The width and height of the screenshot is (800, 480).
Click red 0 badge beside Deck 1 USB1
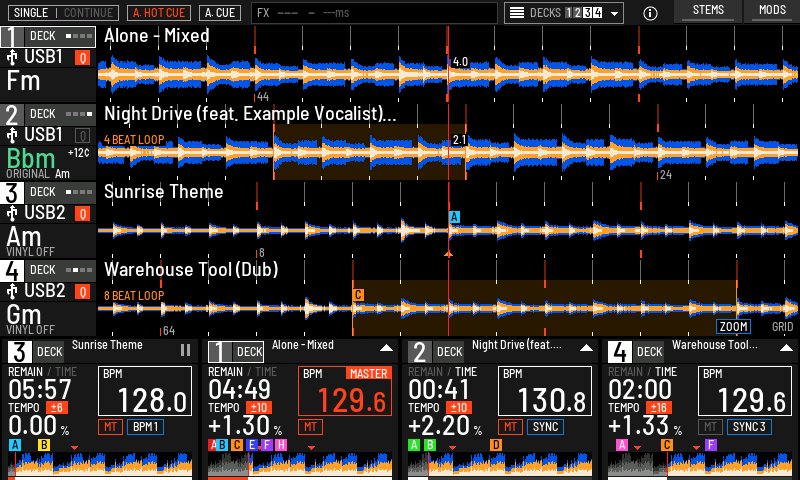click(83, 58)
